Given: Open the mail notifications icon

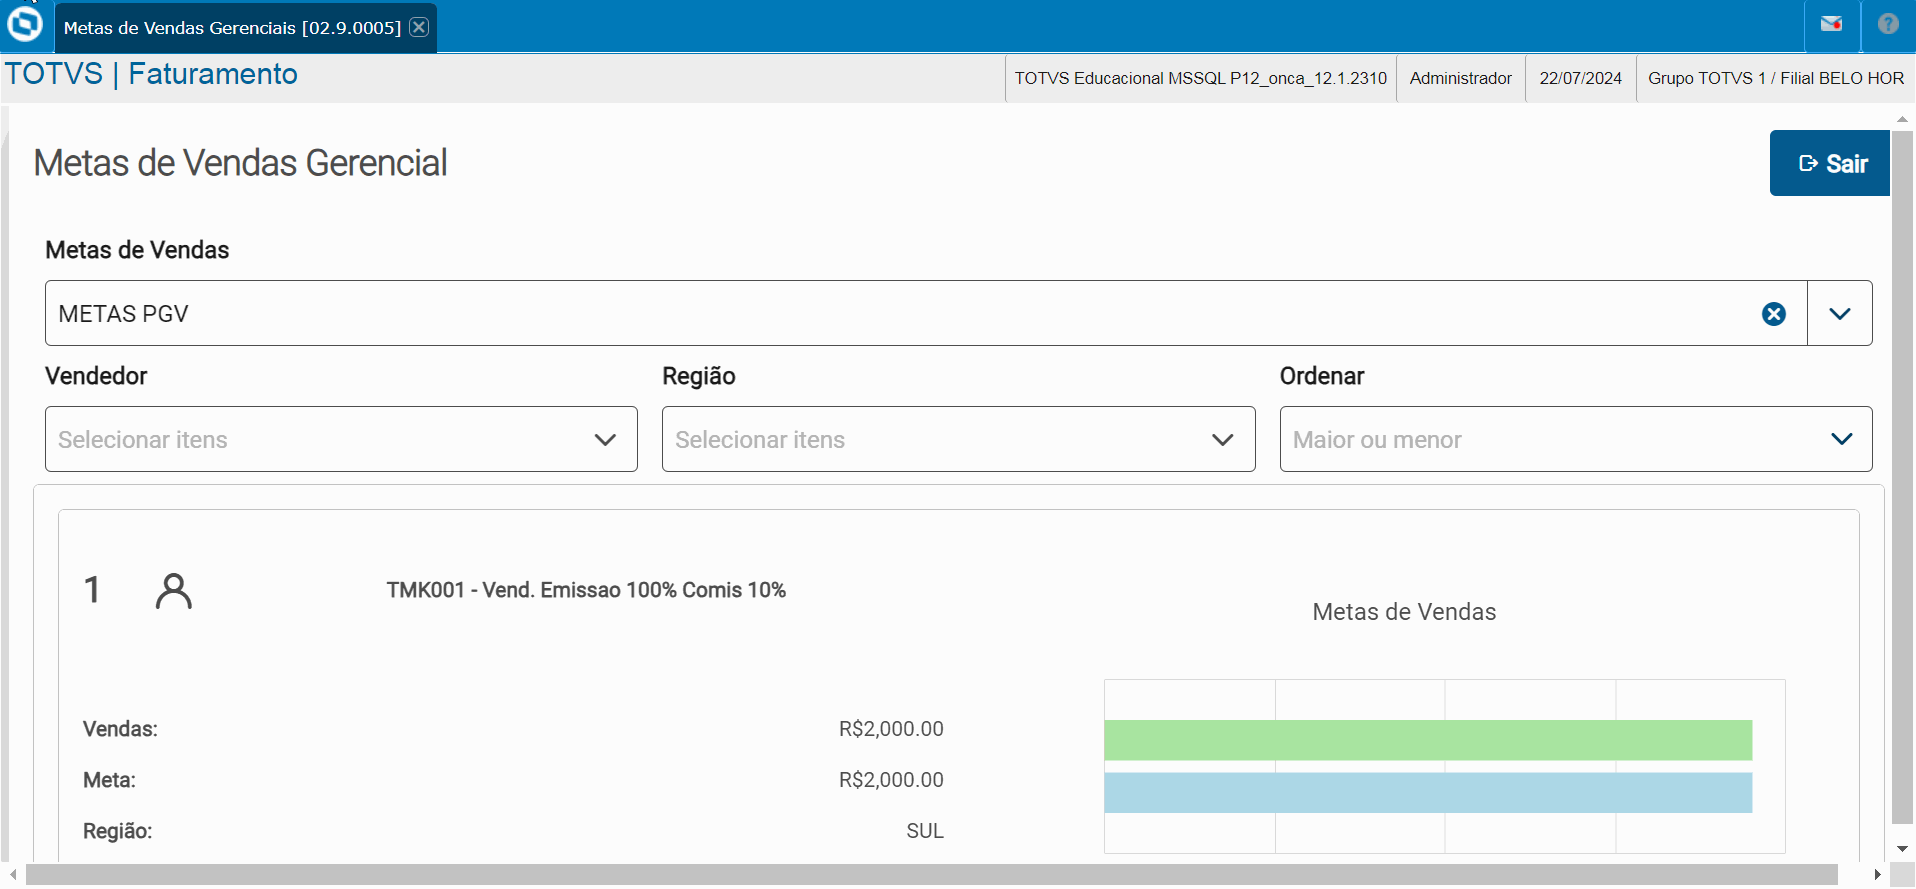Looking at the screenshot, I should (1831, 25).
